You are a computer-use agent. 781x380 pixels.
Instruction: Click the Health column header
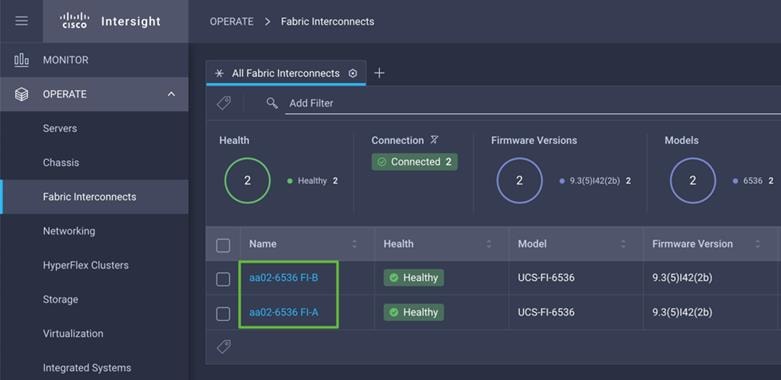[398, 244]
